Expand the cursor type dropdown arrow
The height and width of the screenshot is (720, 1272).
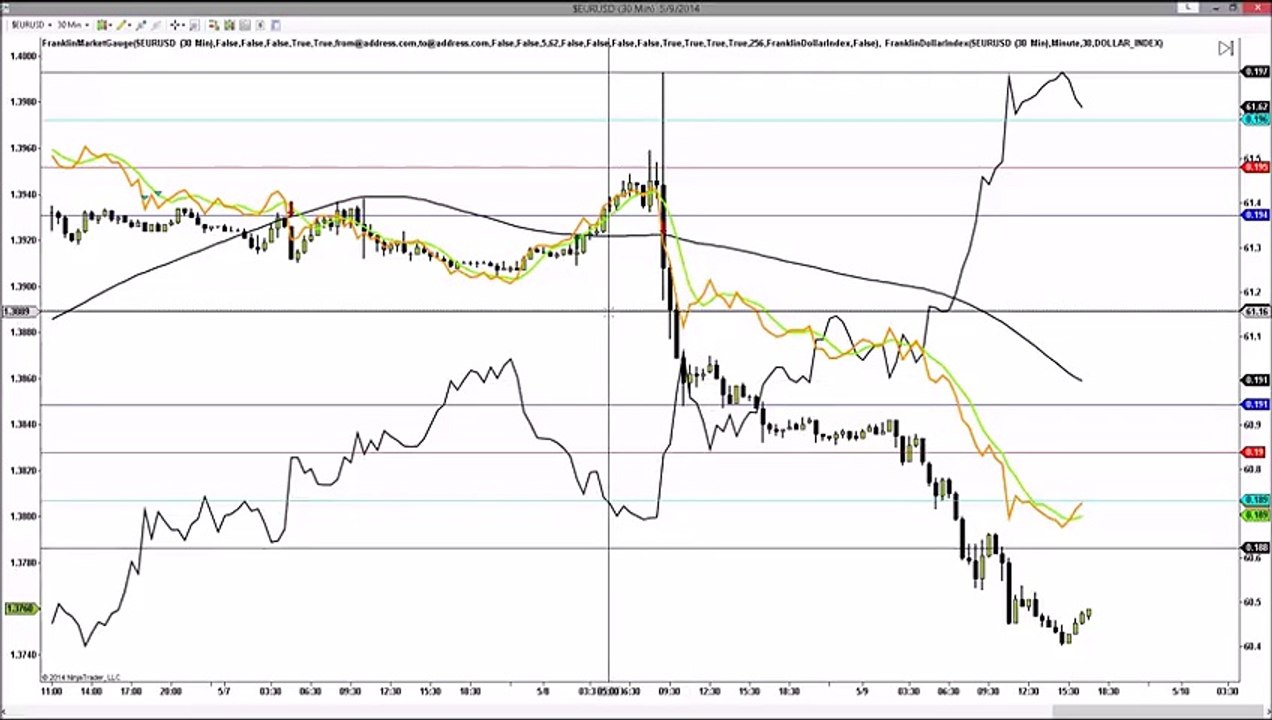(x=184, y=25)
